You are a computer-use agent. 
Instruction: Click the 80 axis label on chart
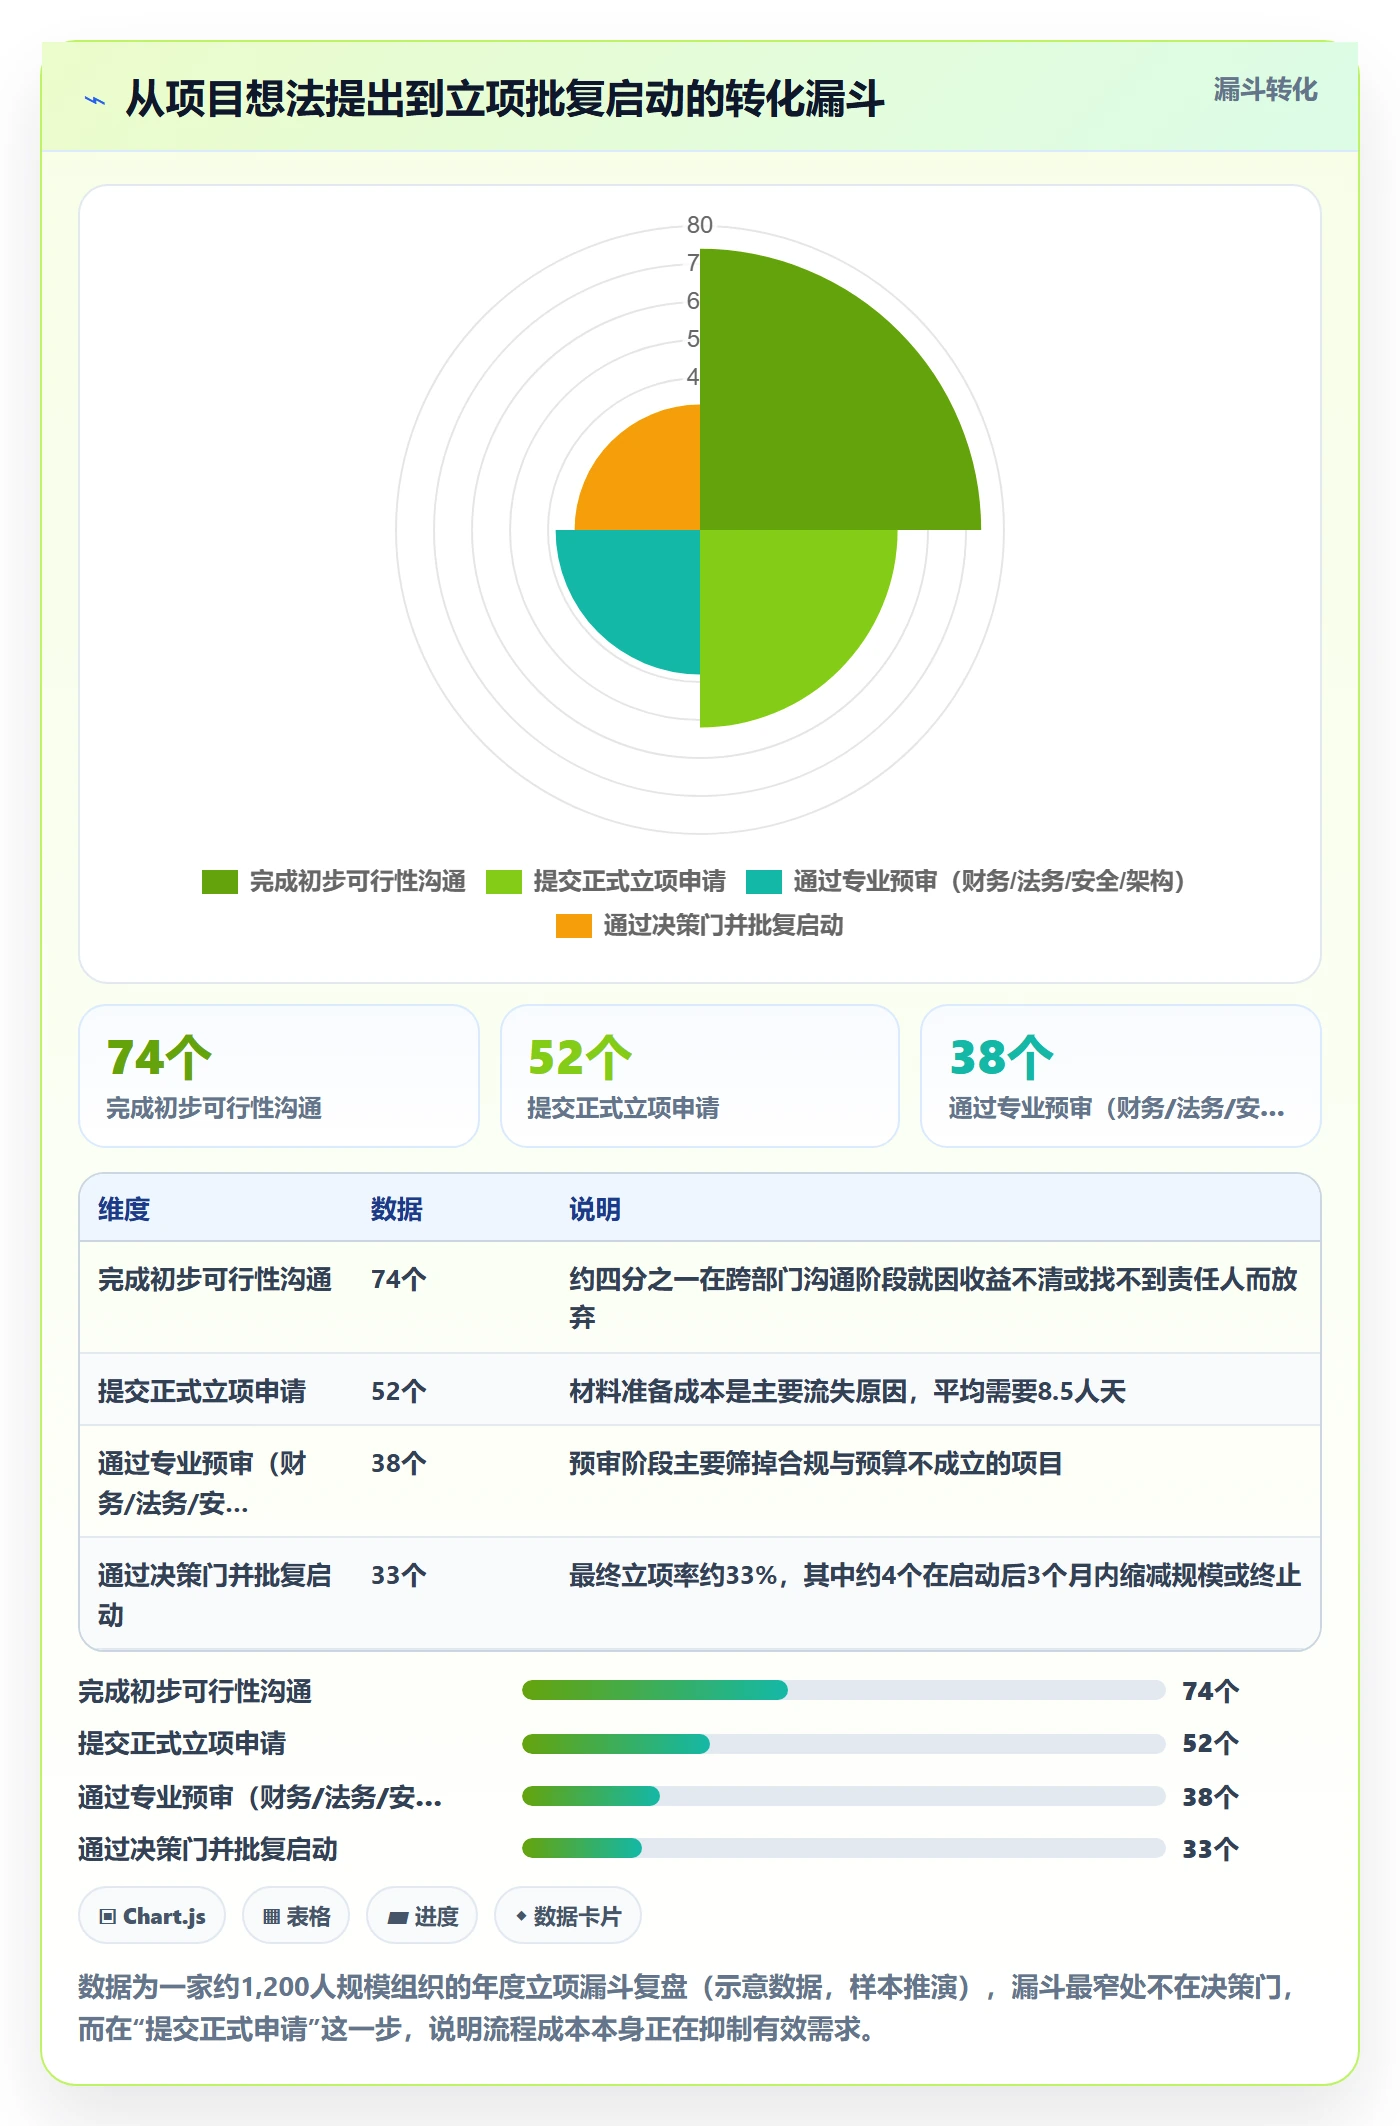coord(700,225)
